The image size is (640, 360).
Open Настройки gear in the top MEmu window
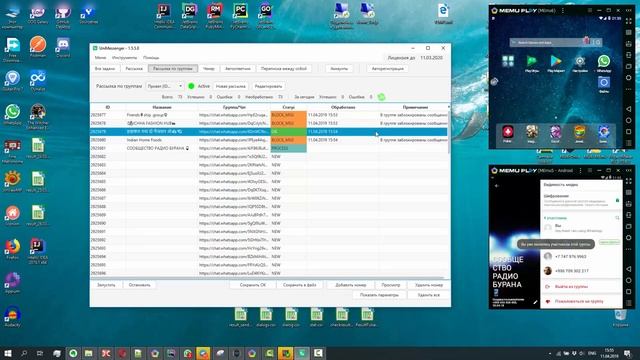tap(580, 62)
